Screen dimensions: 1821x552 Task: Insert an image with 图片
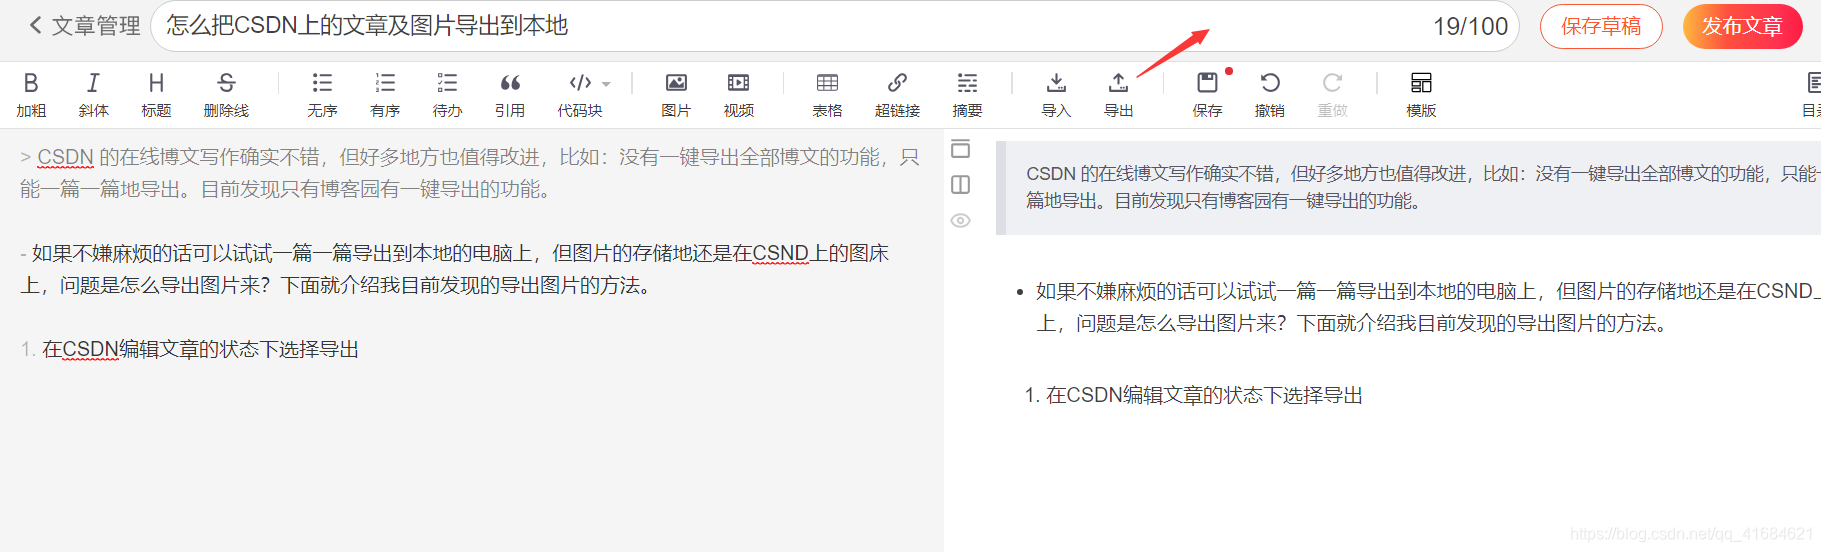pyautogui.click(x=676, y=95)
